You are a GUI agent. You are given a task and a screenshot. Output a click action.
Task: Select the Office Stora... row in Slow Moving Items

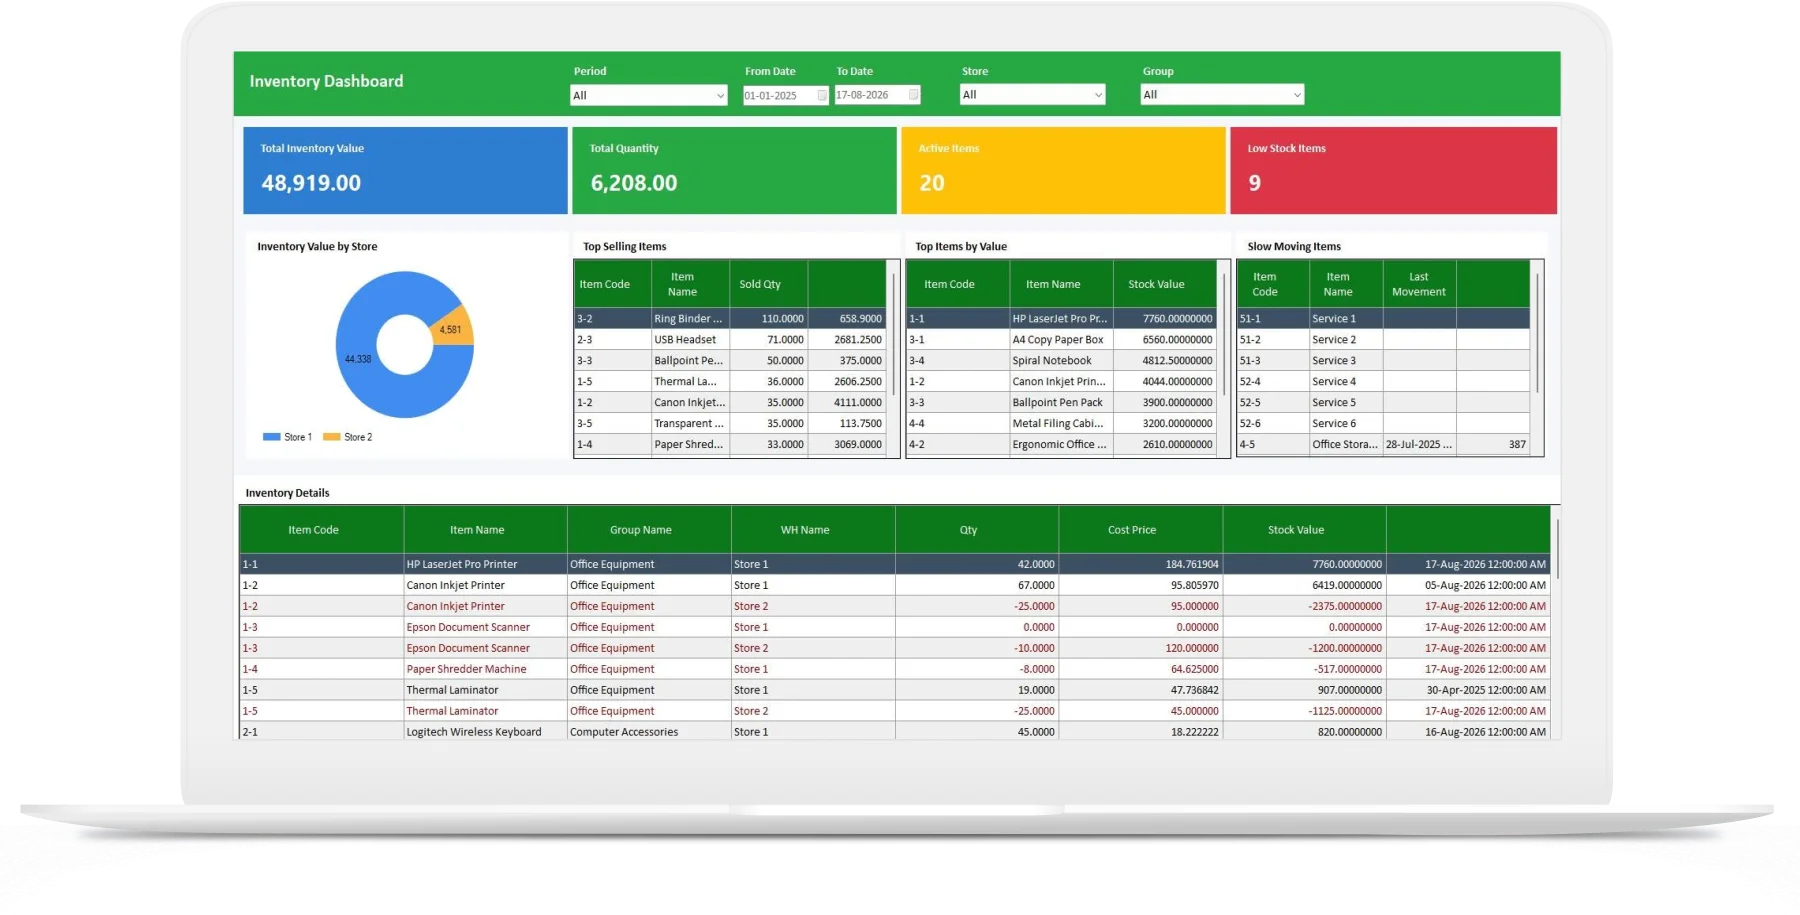[x=1383, y=445]
